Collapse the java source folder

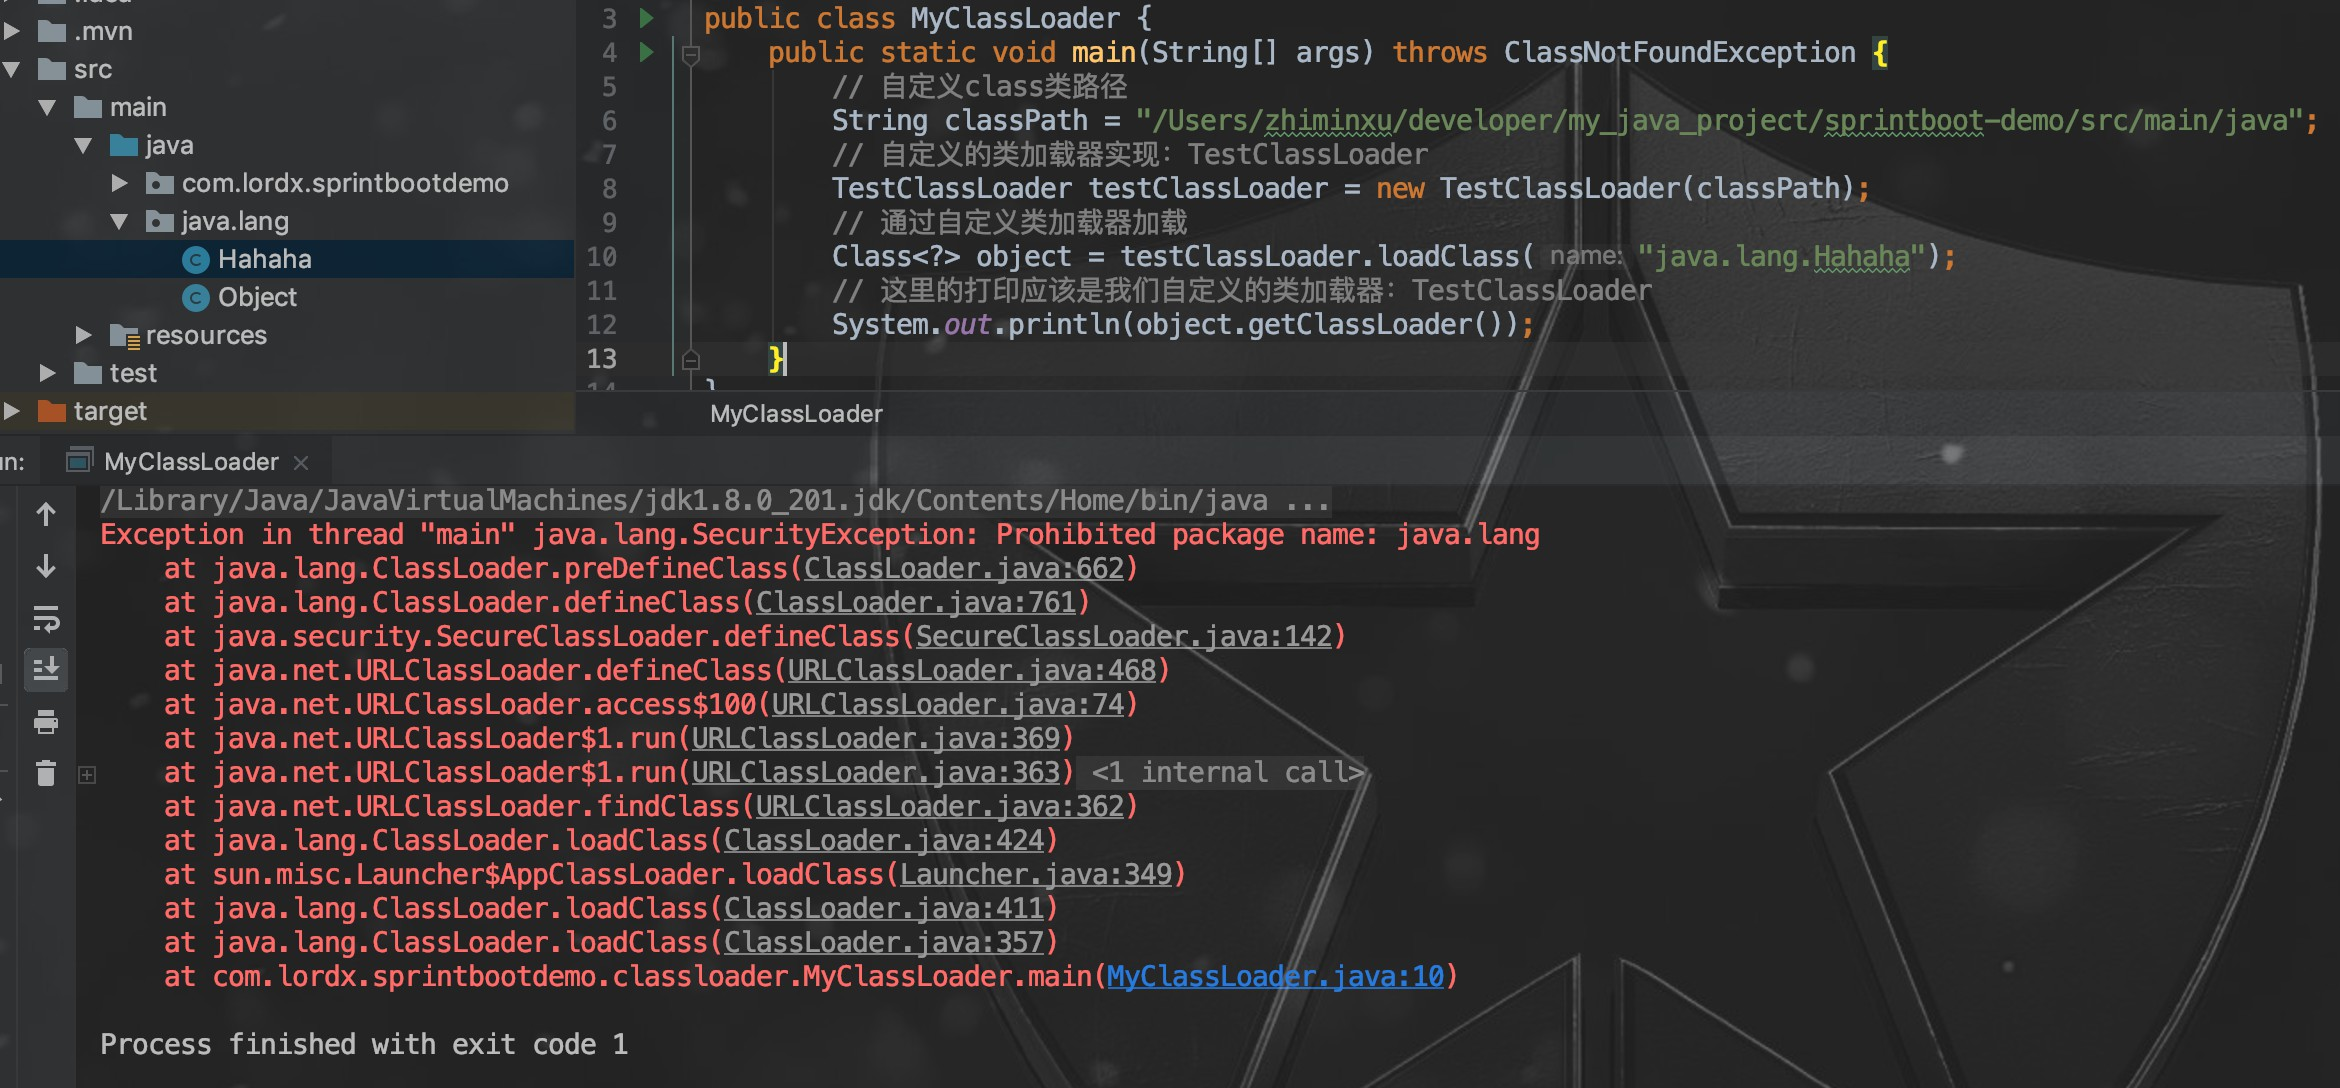point(84,145)
